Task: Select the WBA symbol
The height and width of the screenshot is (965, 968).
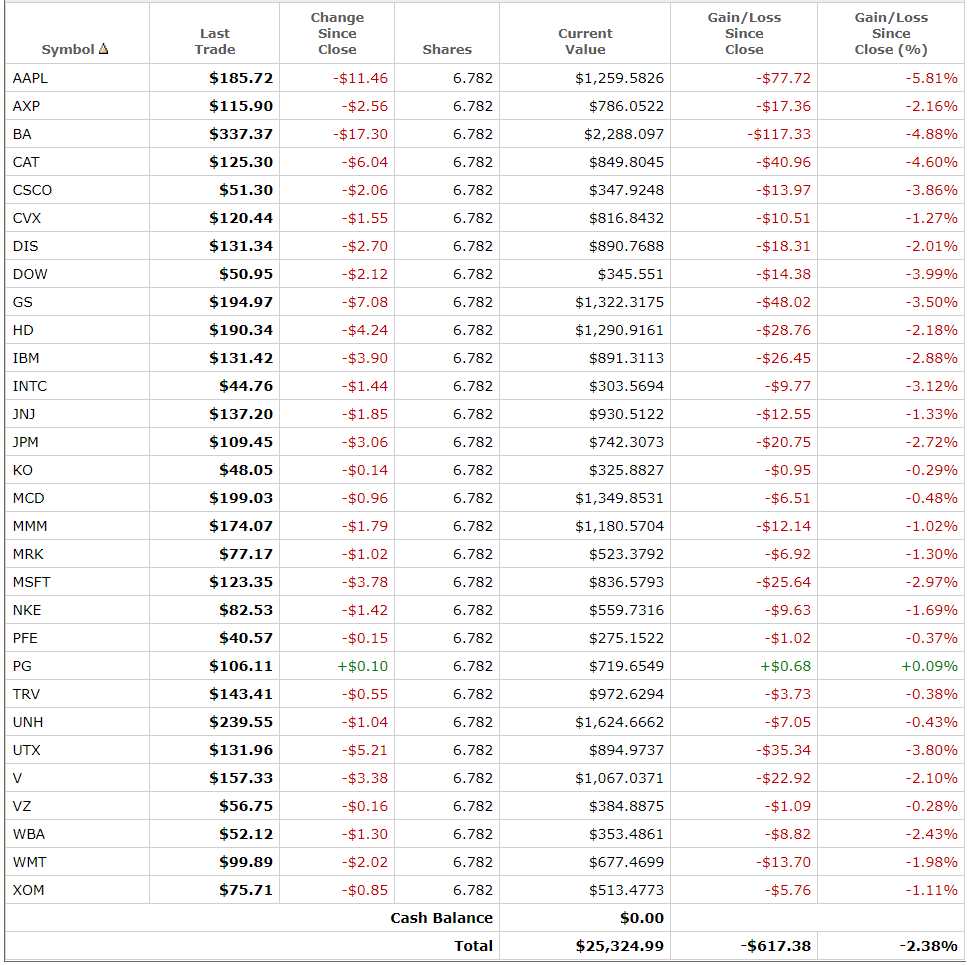Action: (28, 834)
